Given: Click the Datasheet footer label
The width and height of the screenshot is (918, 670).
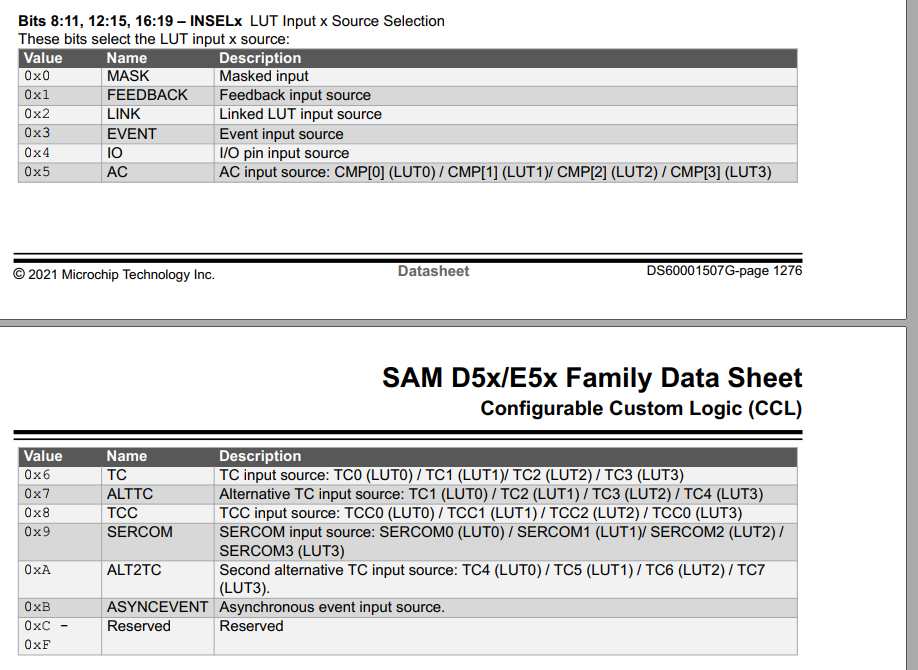Looking at the screenshot, I should 433,271.
